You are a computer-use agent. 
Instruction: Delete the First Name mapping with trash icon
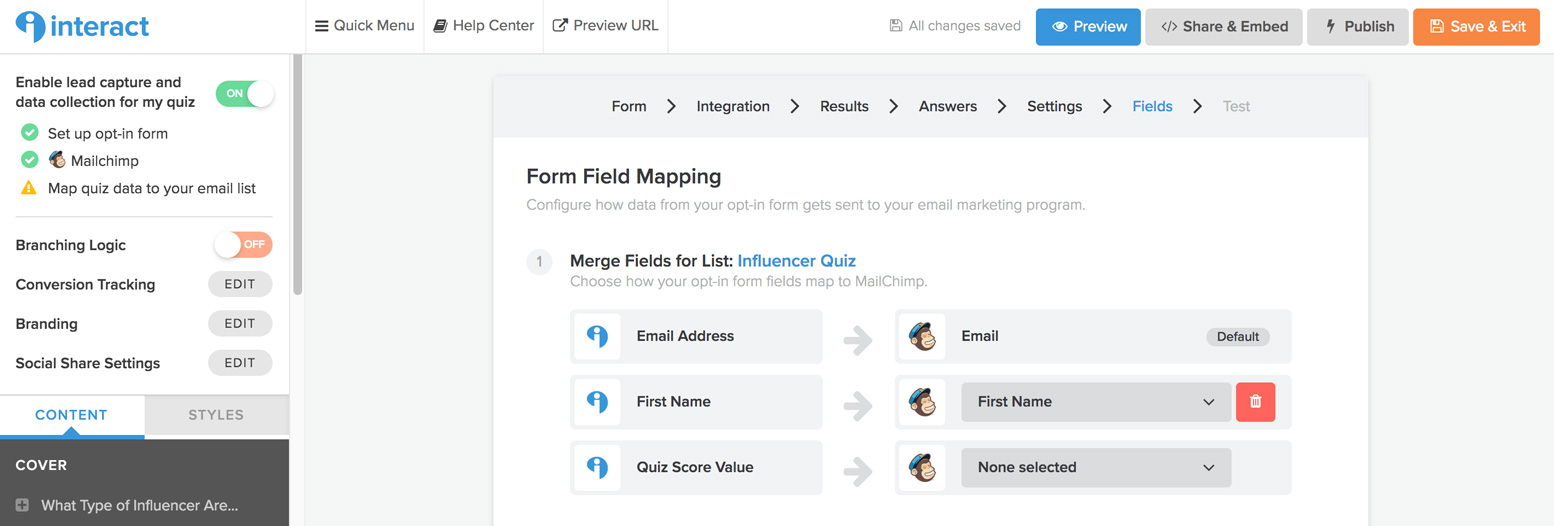[1256, 401]
